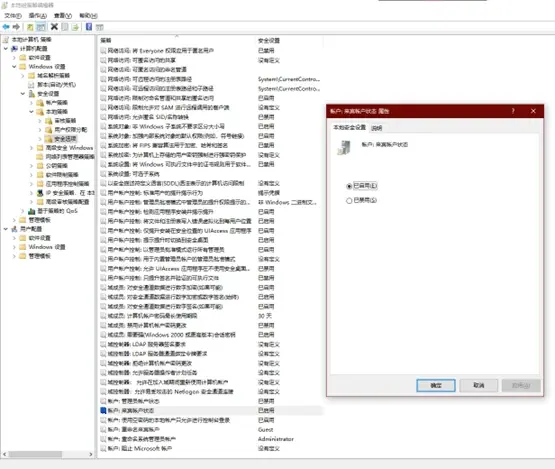Expand 管理模板 under 用户配置
555x469 pixels.
click(x=14, y=256)
